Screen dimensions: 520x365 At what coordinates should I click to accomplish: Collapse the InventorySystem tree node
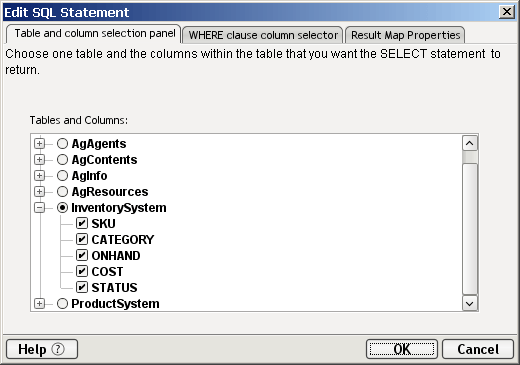pyautogui.click(x=39, y=208)
